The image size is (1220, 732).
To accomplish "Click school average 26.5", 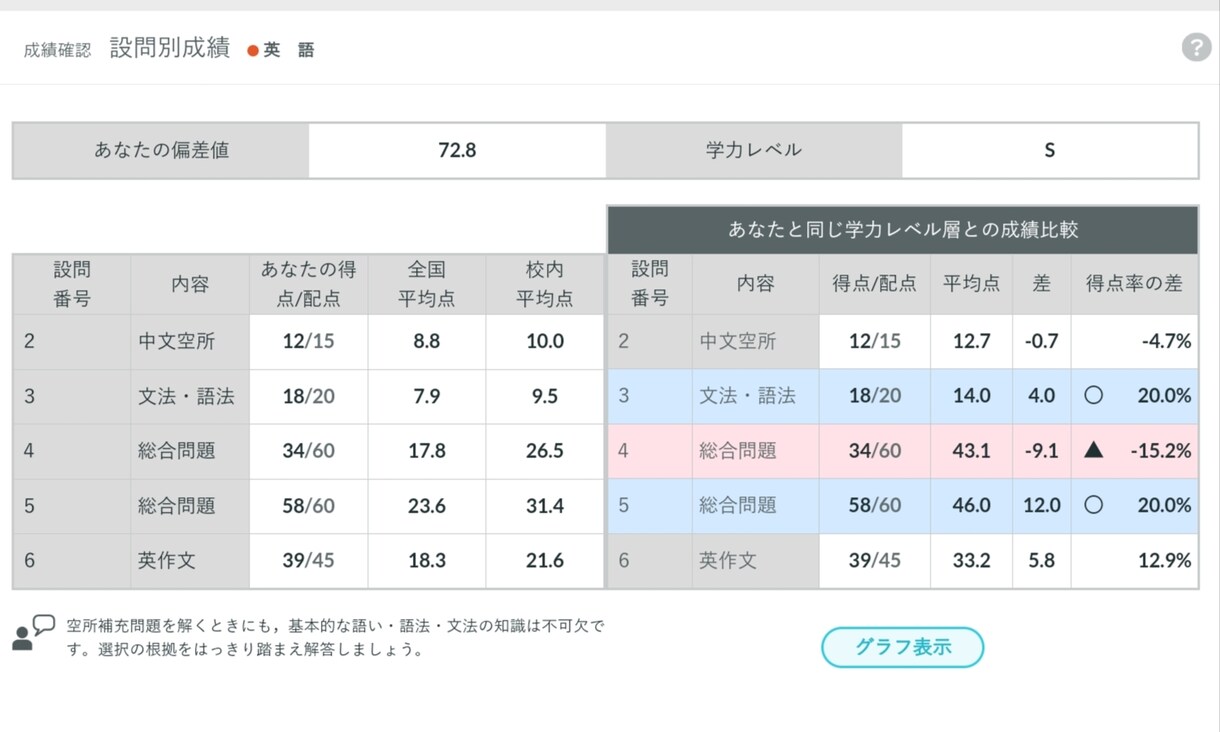I will (x=545, y=451).
